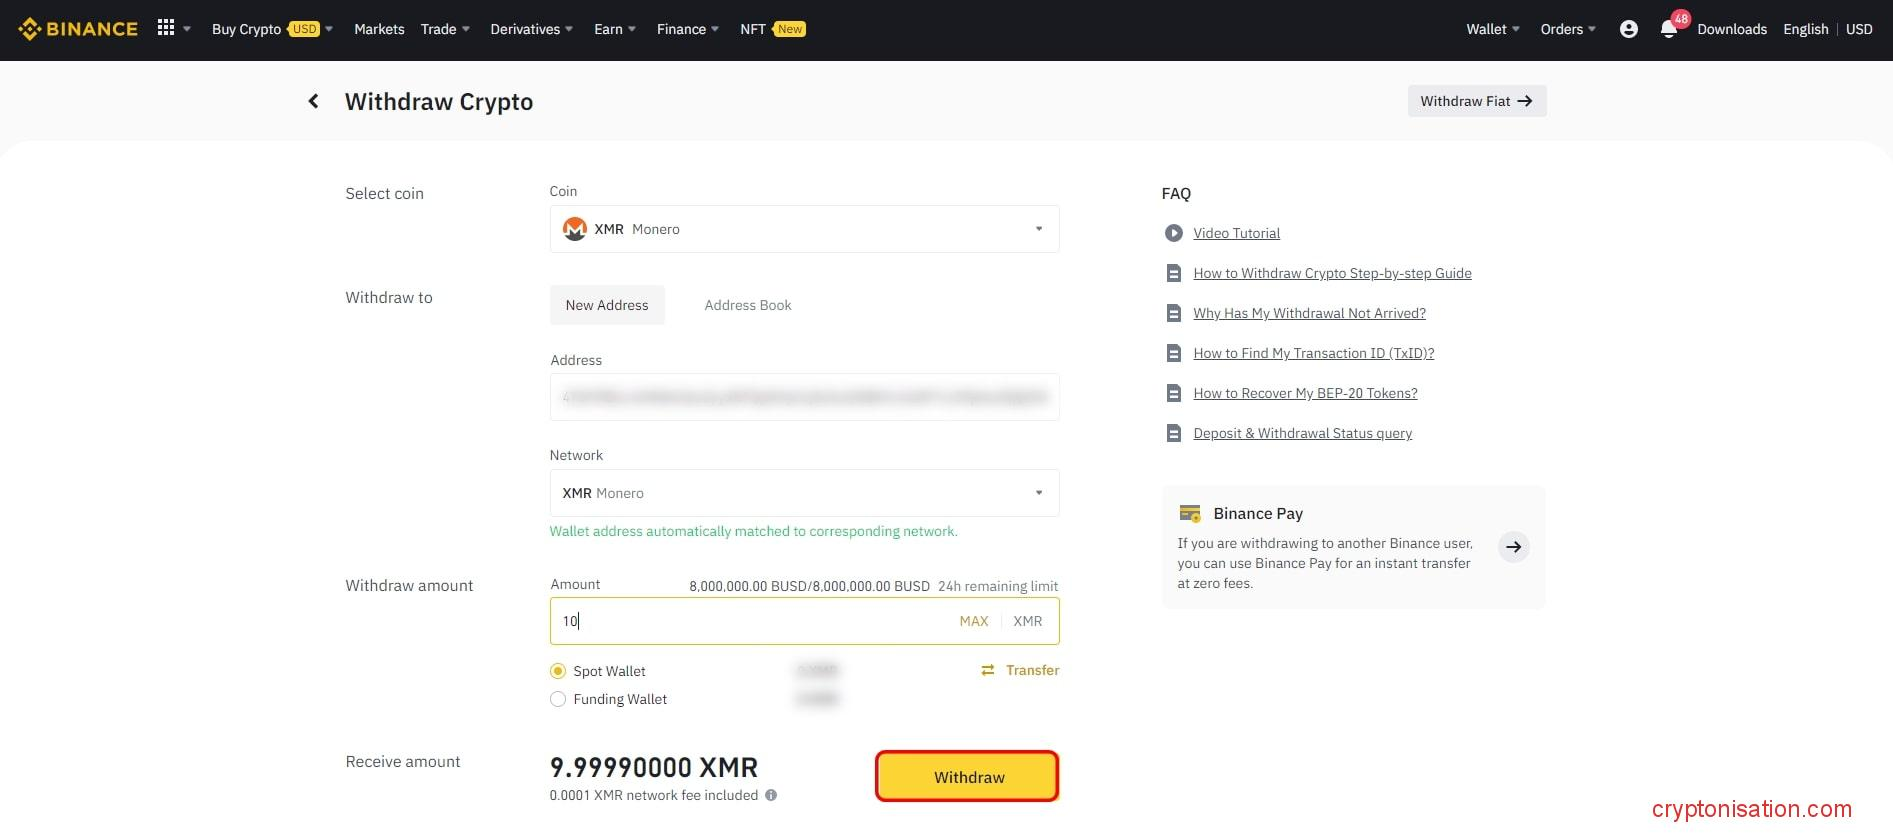Click MAX in the amount field
1893x840 pixels.
973,621
